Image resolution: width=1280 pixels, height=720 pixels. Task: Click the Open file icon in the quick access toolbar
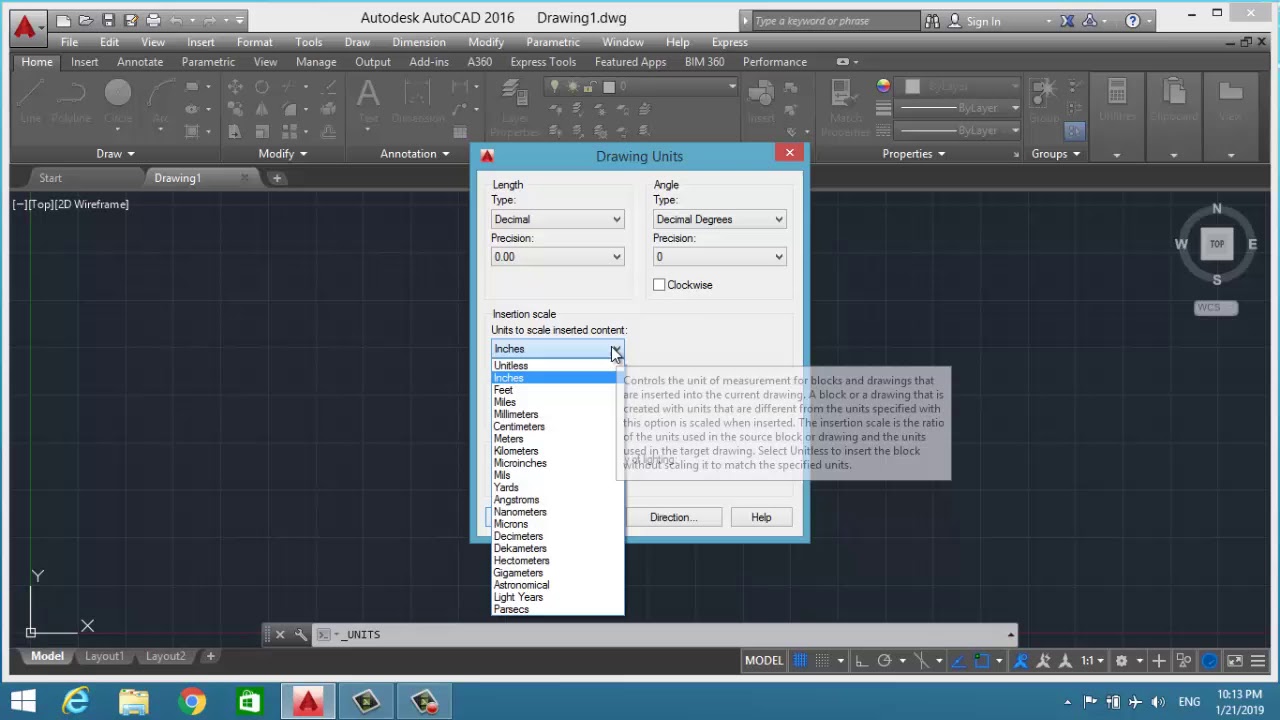tap(87, 20)
